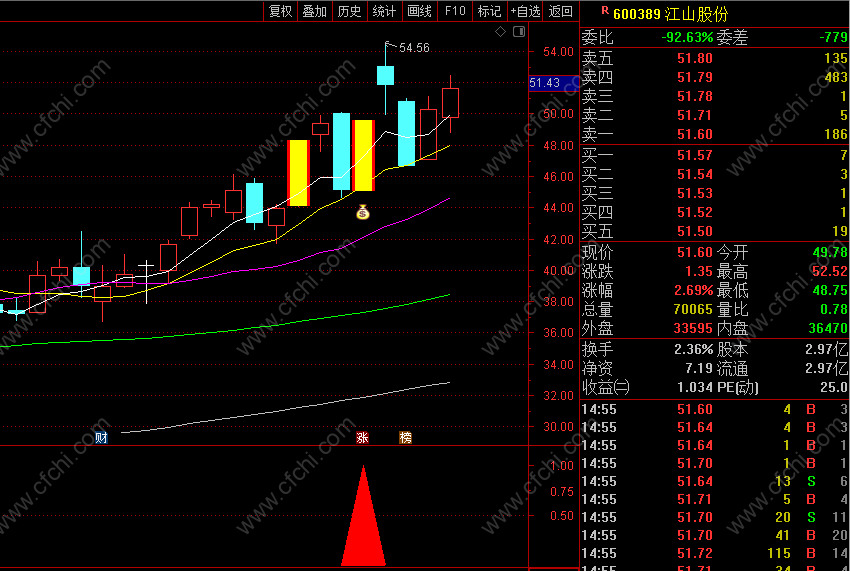Click the 量比 value 0.78

pyautogui.click(x=834, y=309)
